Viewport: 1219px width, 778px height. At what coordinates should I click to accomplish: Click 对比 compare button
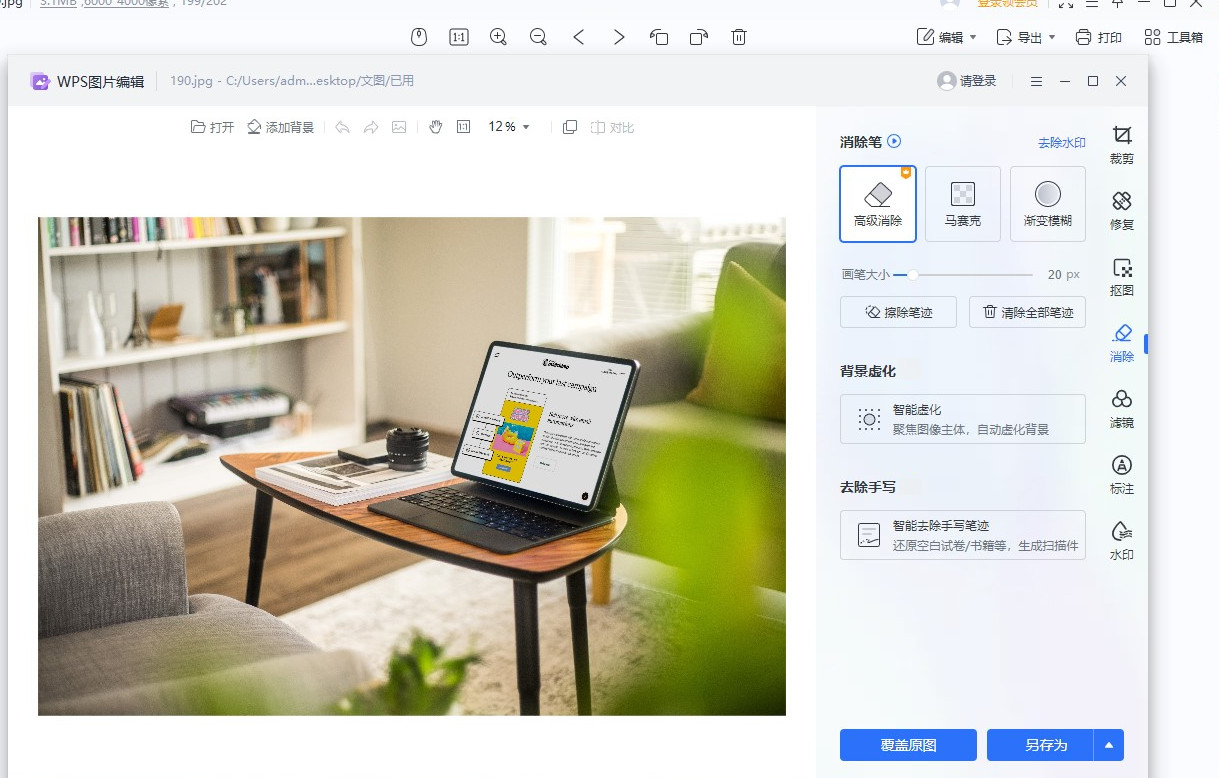click(612, 127)
